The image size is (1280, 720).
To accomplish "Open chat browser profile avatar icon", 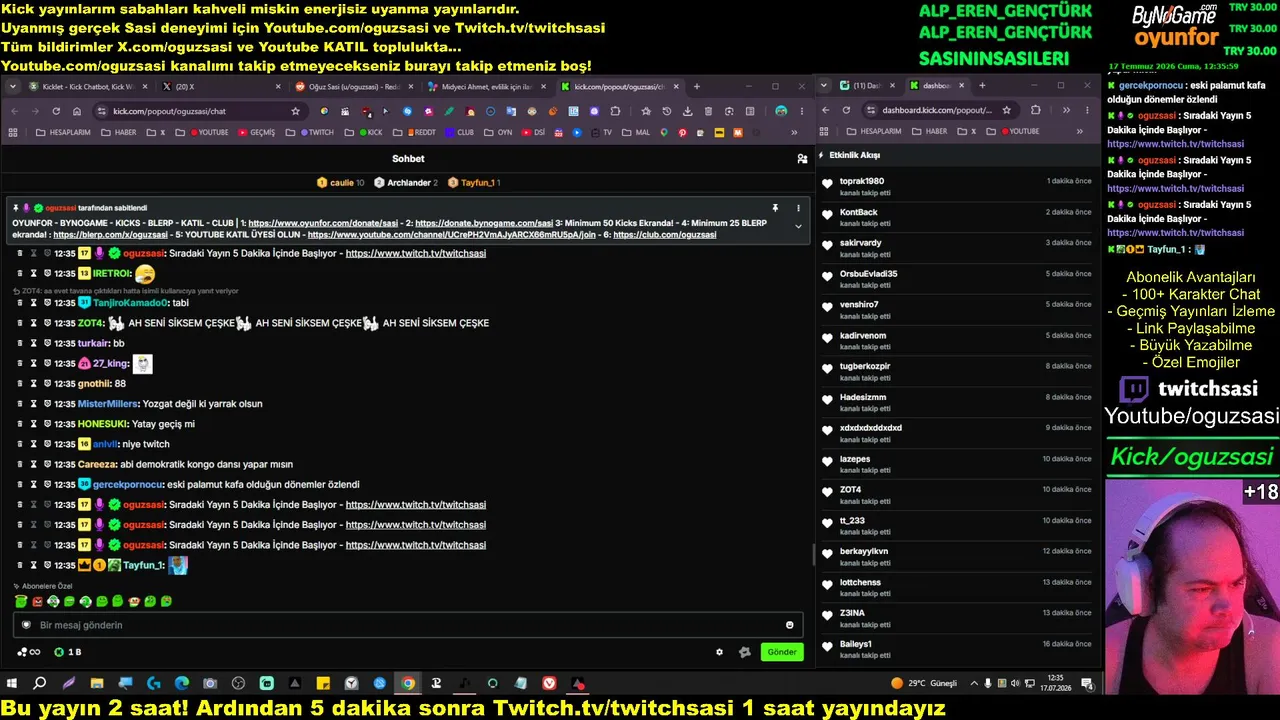I will coord(781,111).
